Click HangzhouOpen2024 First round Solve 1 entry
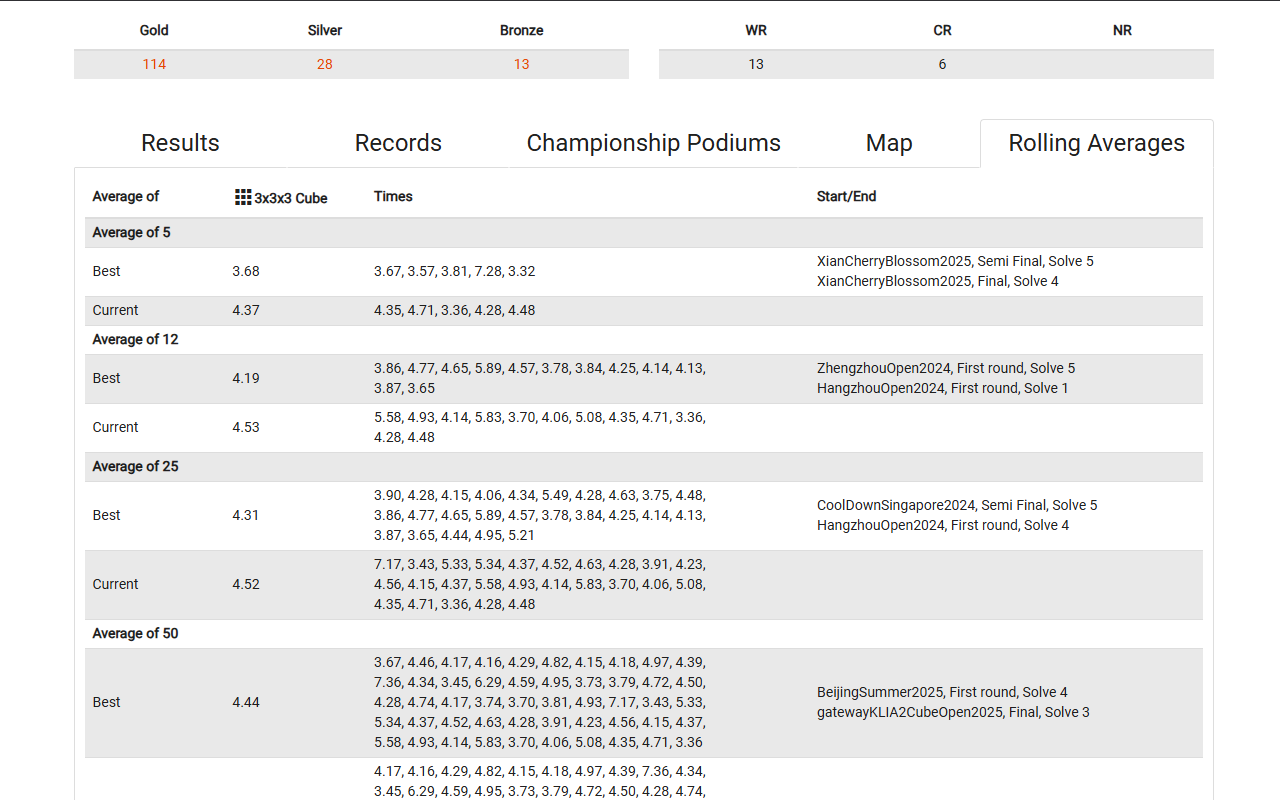1280x800 pixels. pos(942,388)
